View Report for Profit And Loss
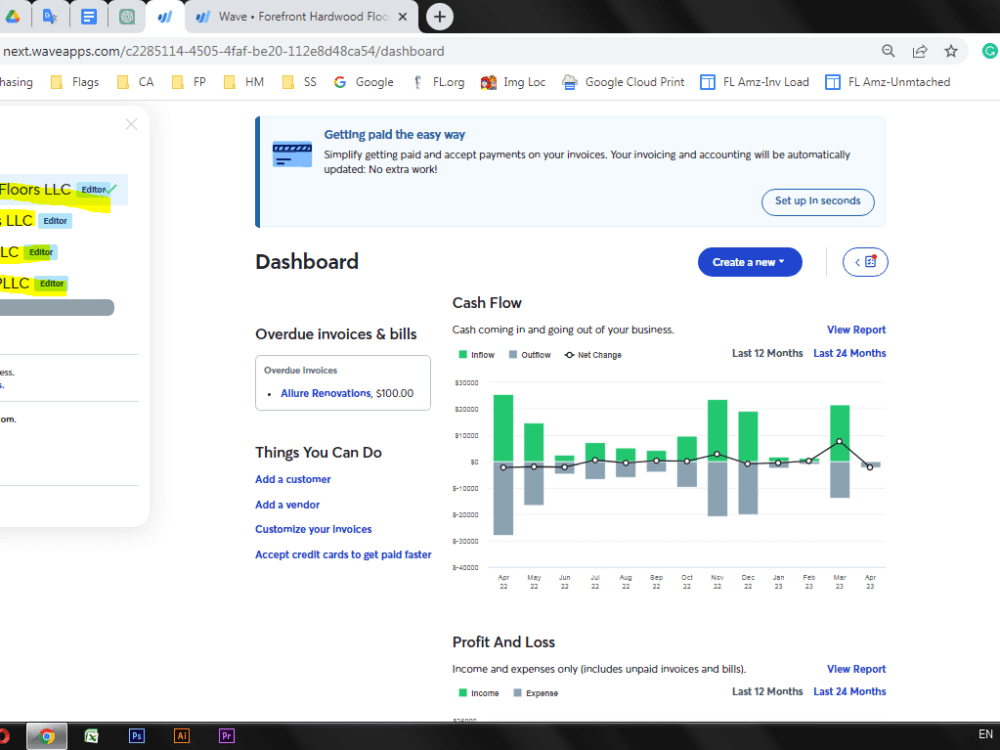 pyautogui.click(x=856, y=669)
